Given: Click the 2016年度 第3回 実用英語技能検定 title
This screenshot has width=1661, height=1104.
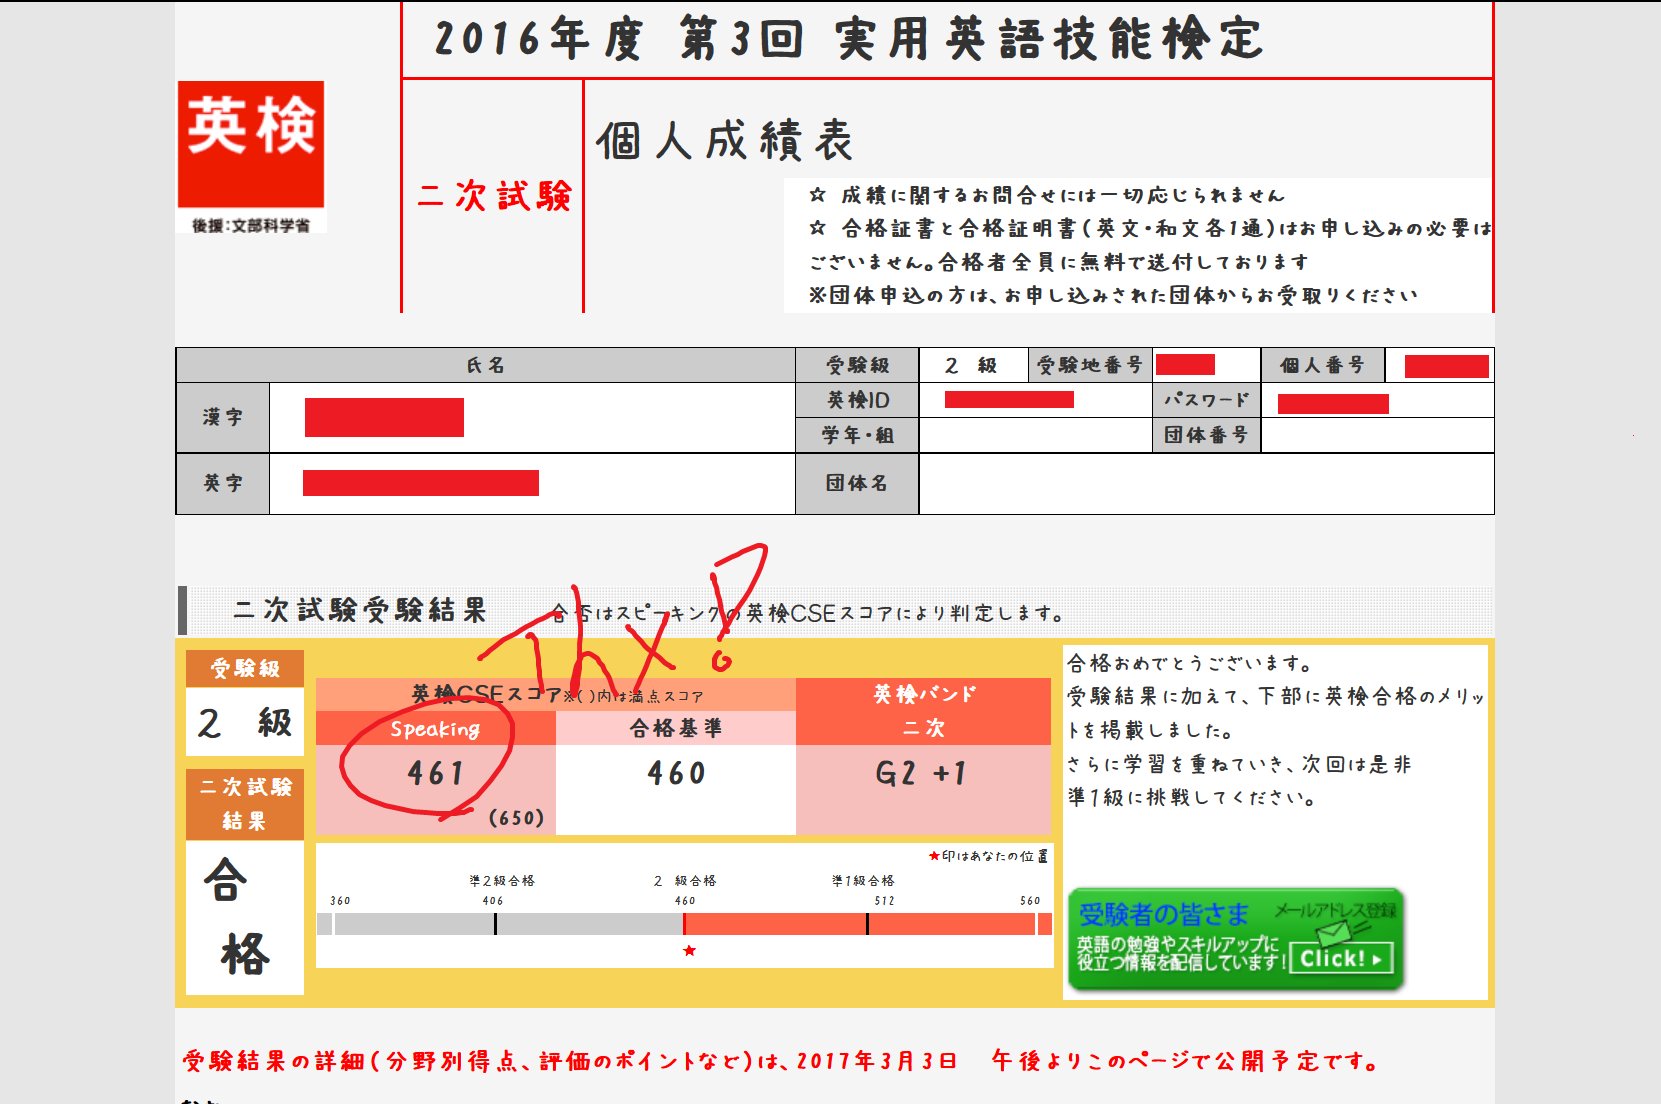Looking at the screenshot, I should click(x=849, y=39).
